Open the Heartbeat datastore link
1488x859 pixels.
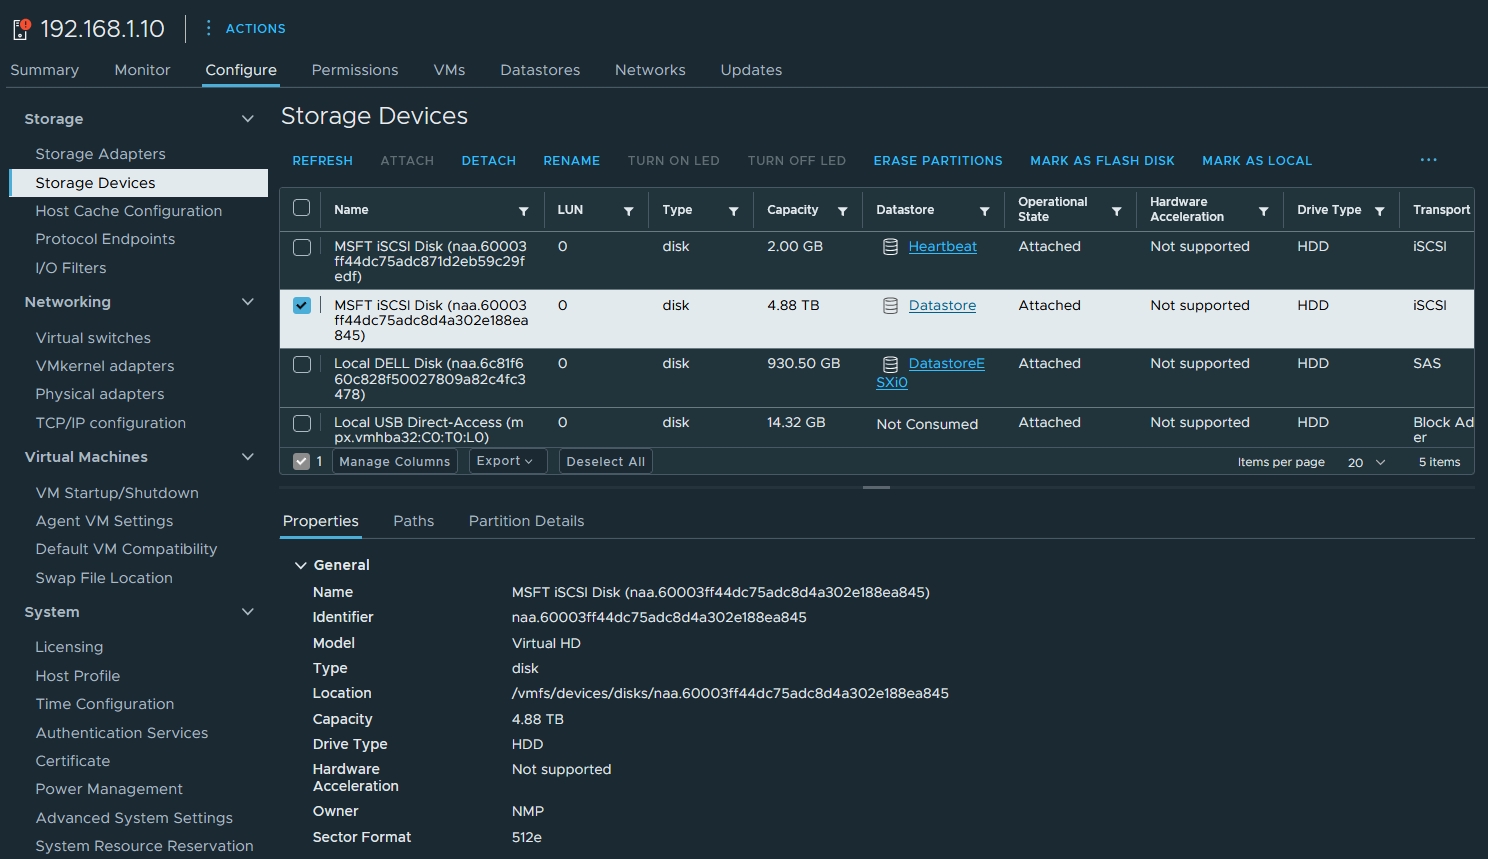point(942,246)
